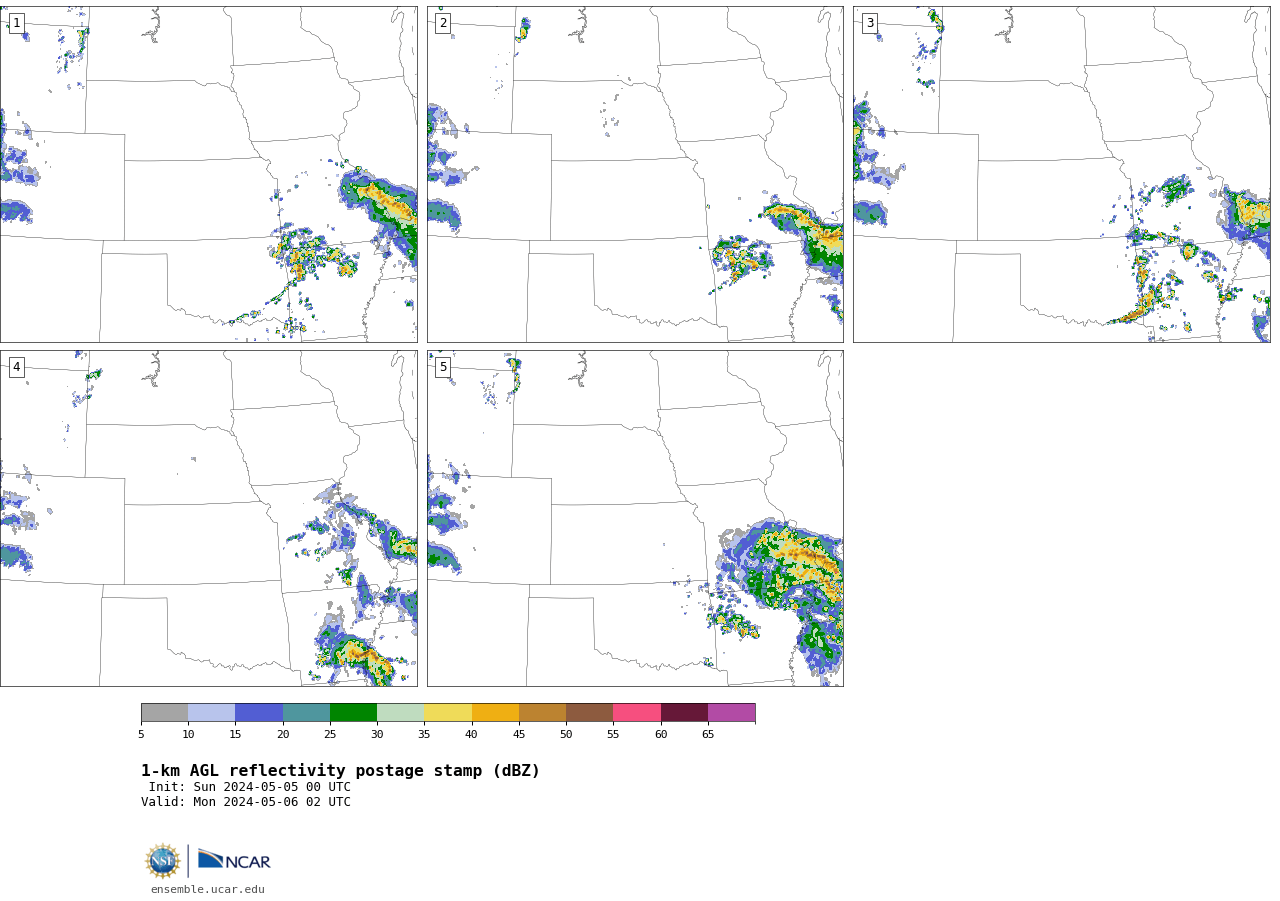This screenshot has width=1280, height=901.
Task: Click the number label '2' on second panel
Action: pyautogui.click(x=443, y=23)
